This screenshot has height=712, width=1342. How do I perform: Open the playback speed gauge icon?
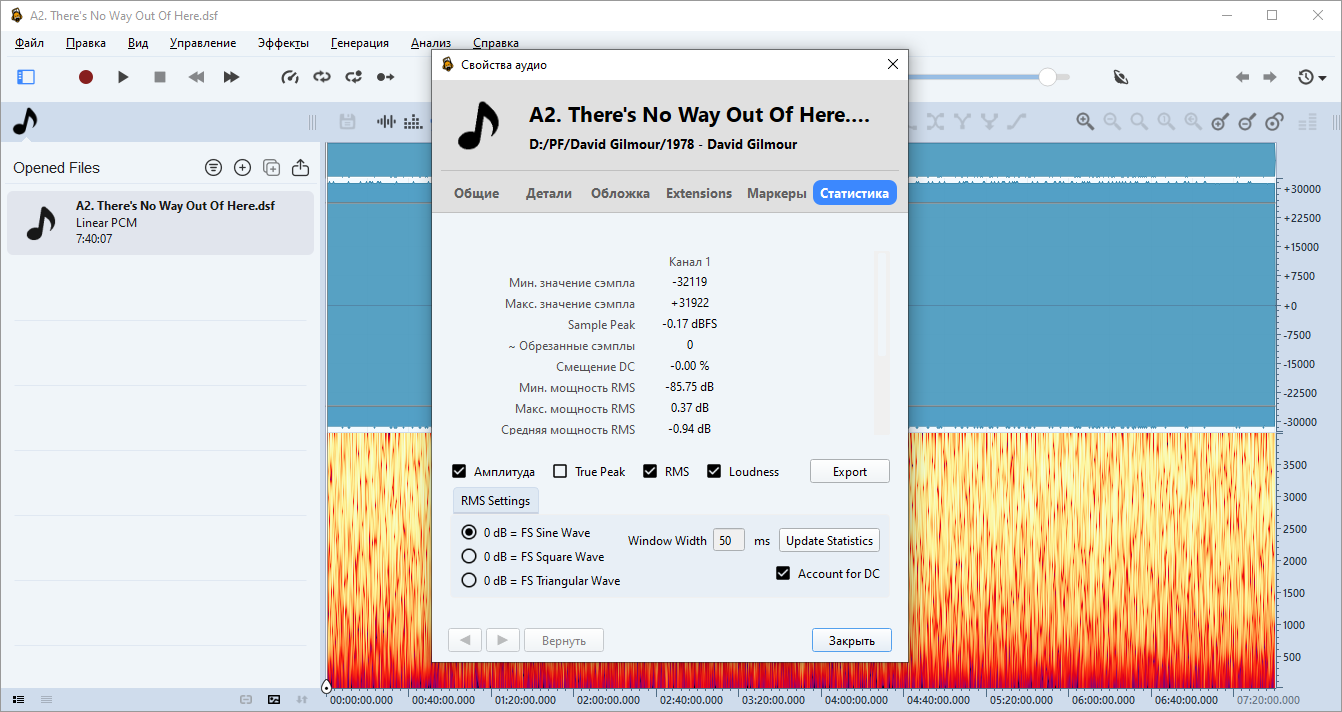(x=290, y=76)
